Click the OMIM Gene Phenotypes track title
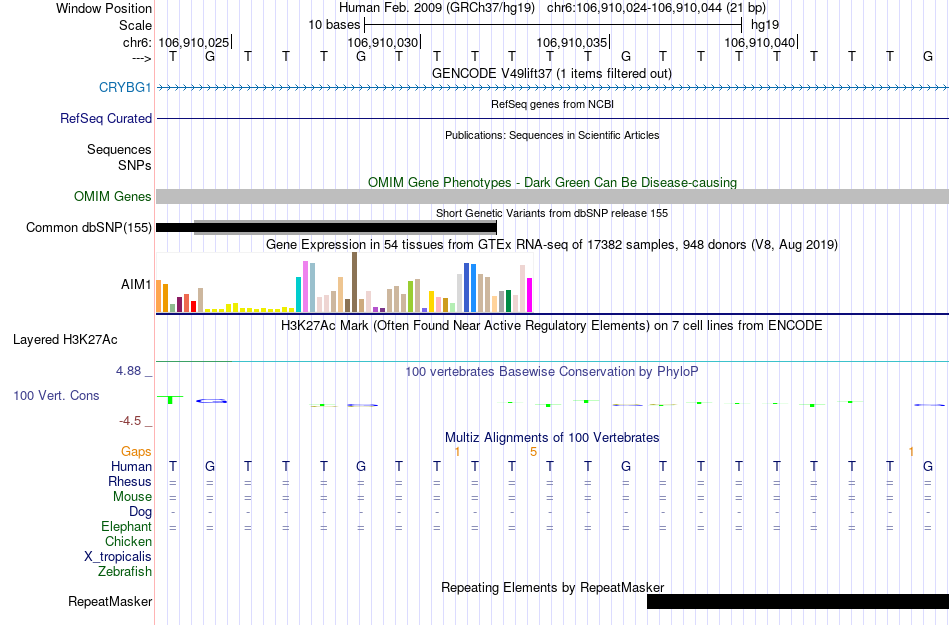Screen dimensions: 950x625 click(552, 182)
